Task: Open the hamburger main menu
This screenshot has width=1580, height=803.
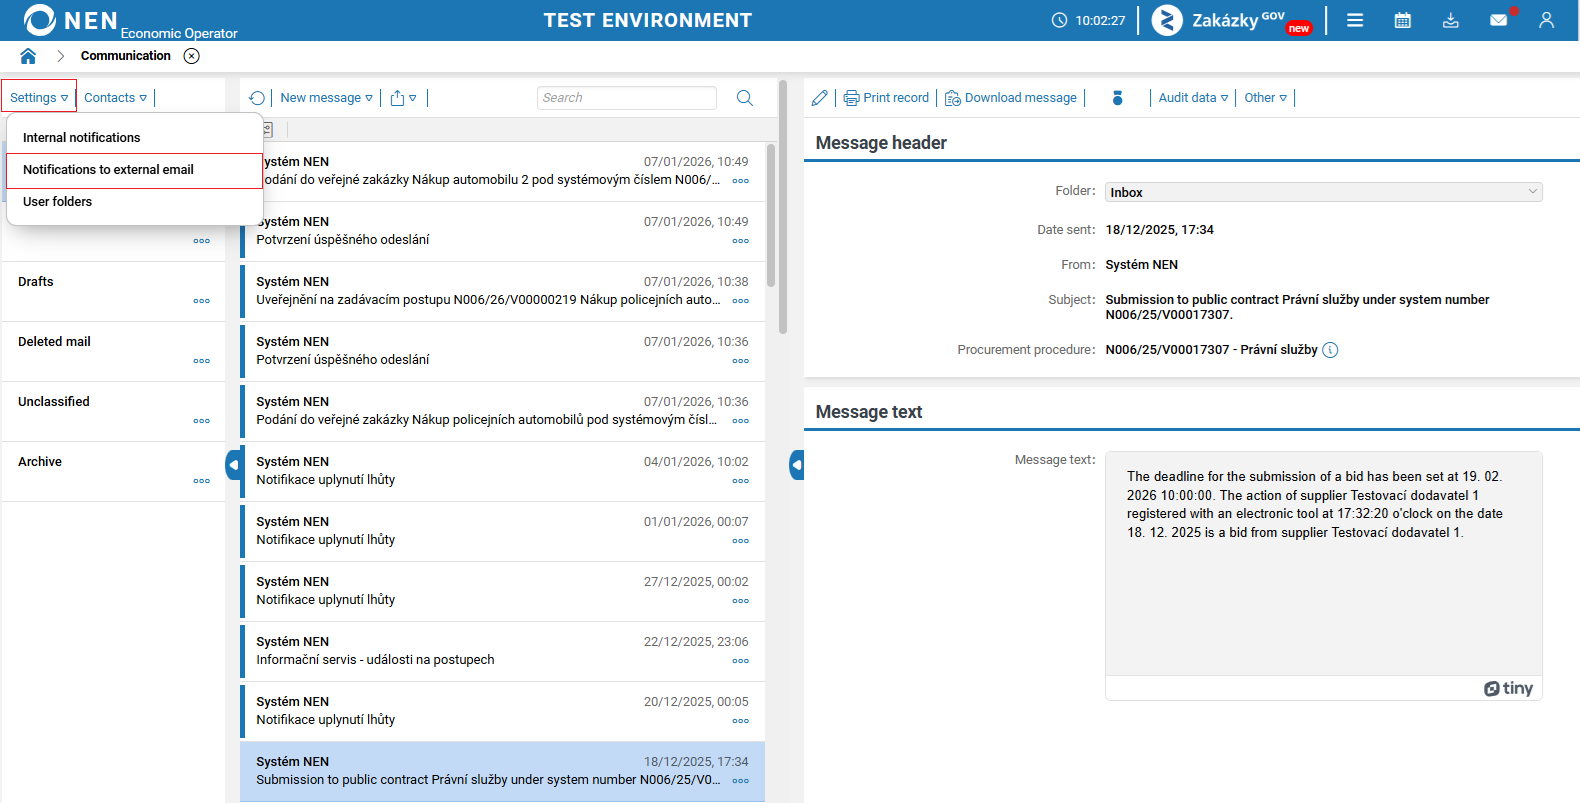Action: [x=1355, y=20]
